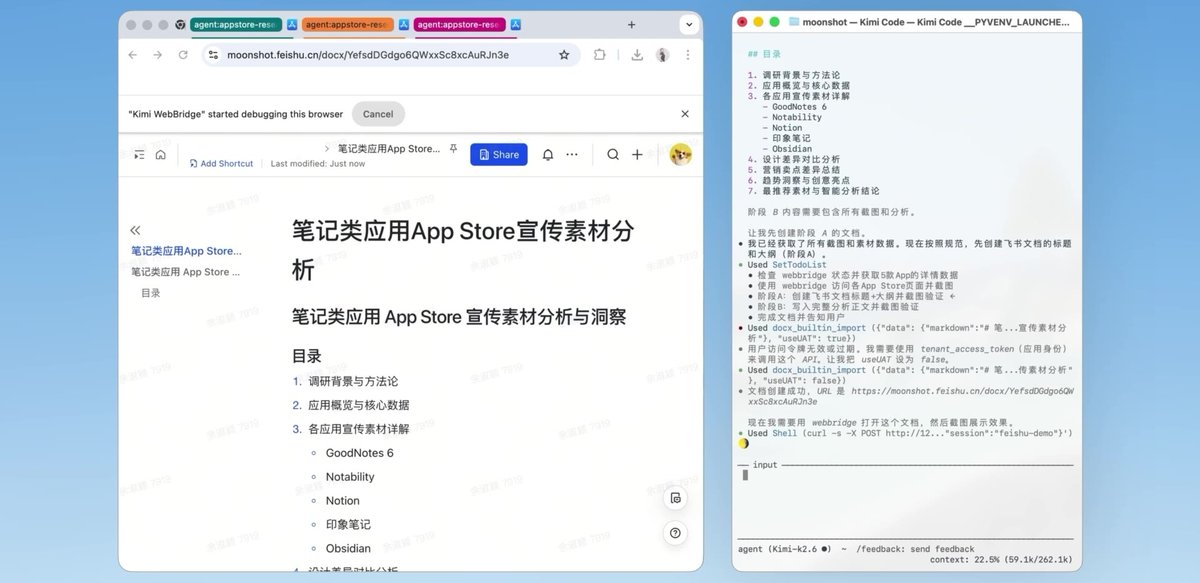Click the blue Share button

pyautogui.click(x=498, y=154)
